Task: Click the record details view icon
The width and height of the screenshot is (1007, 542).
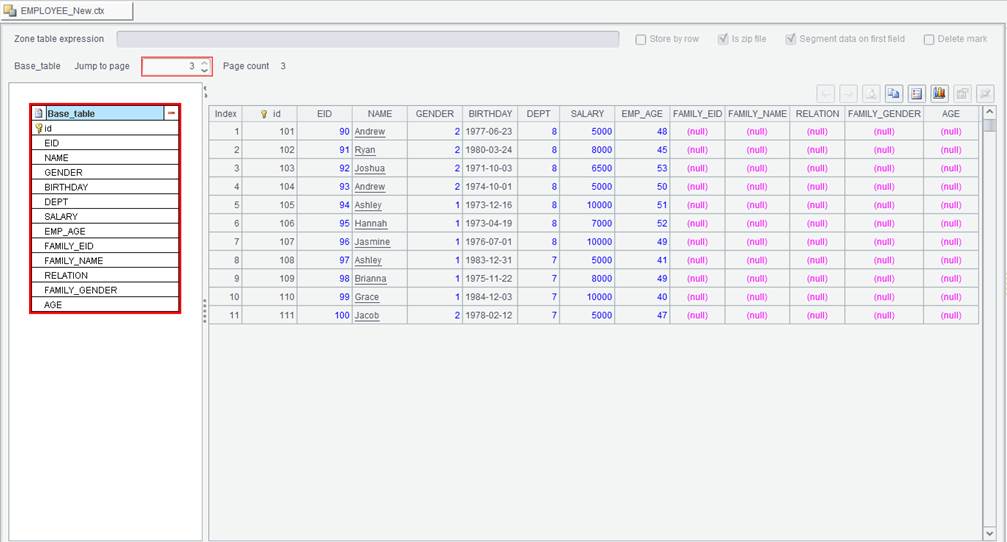Action: [x=916, y=94]
